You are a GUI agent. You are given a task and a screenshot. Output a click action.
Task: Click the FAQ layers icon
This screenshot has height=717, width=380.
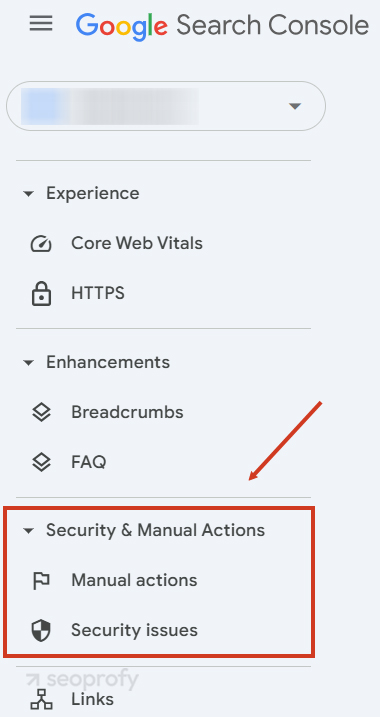coord(41,462)
